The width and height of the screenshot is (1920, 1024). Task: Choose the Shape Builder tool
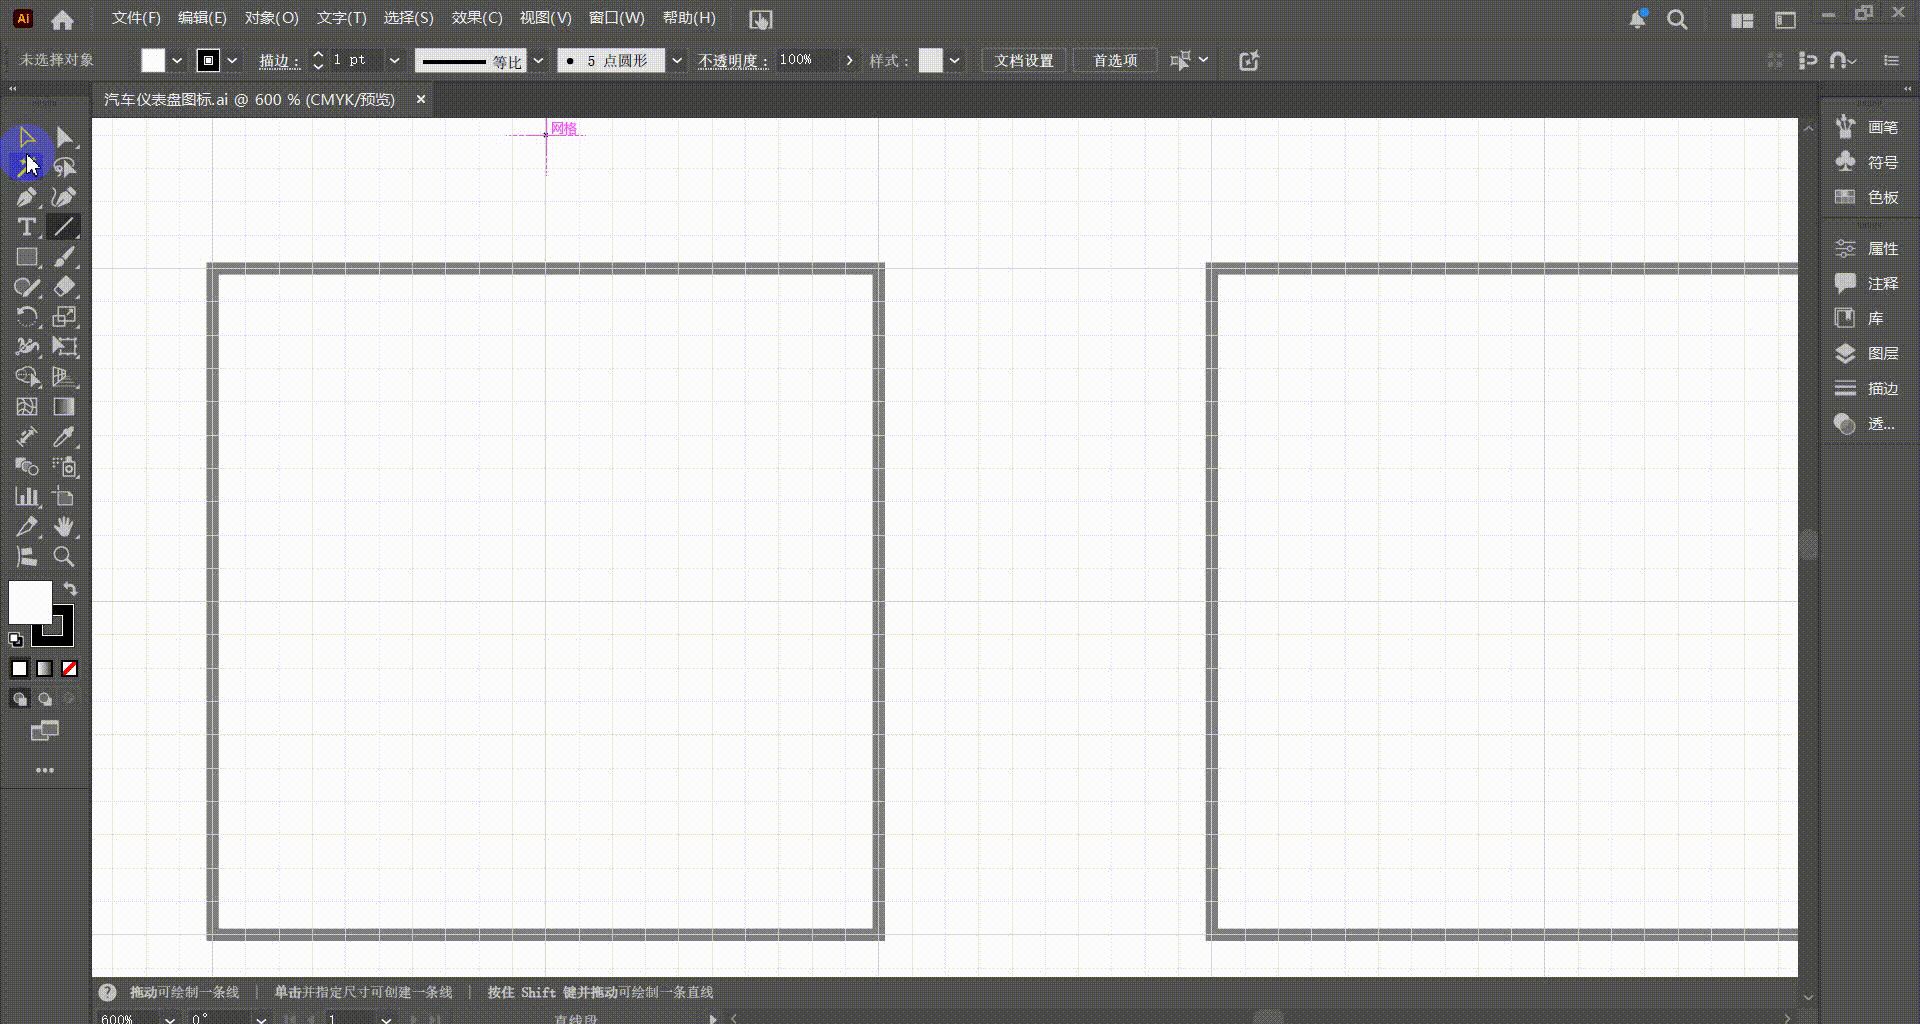coord(27,377)
